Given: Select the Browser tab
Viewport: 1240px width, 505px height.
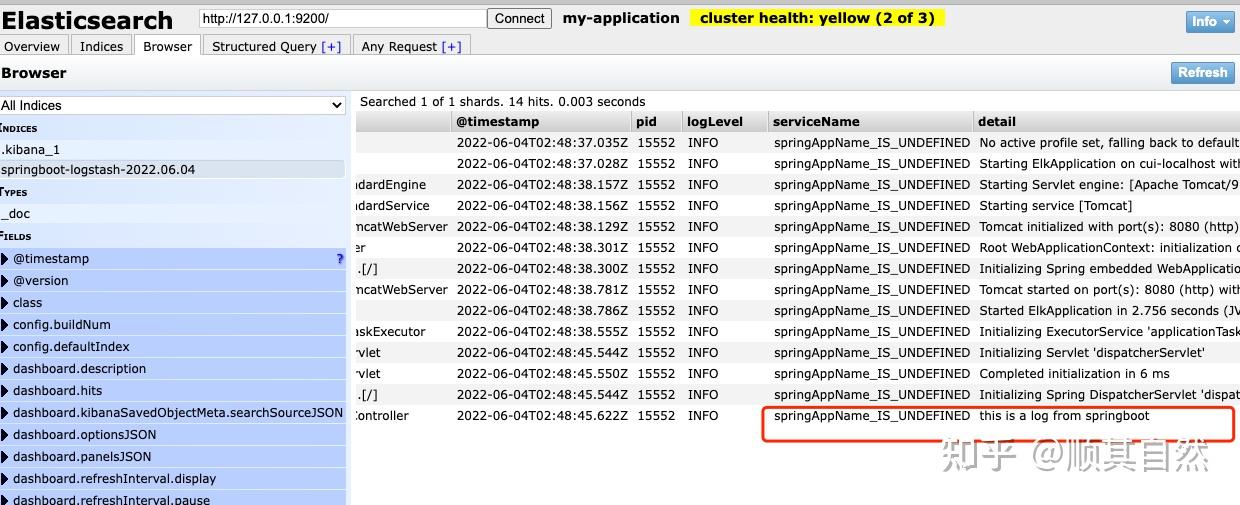Looking at the screenshot, I should point(168,46).
